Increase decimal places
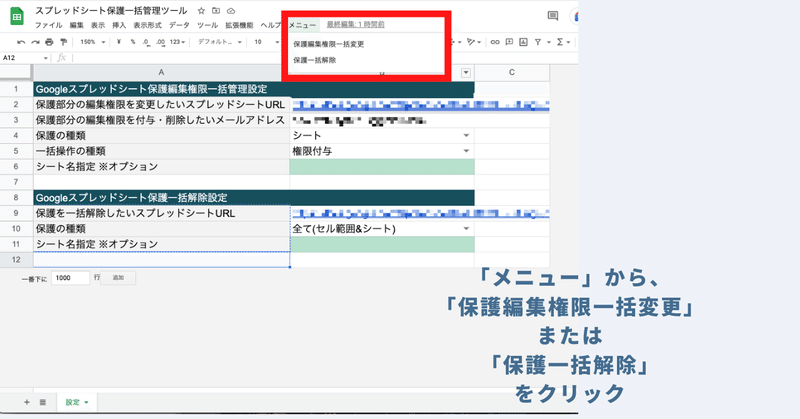This screenshot has width=800, height=419. (161, 42)
